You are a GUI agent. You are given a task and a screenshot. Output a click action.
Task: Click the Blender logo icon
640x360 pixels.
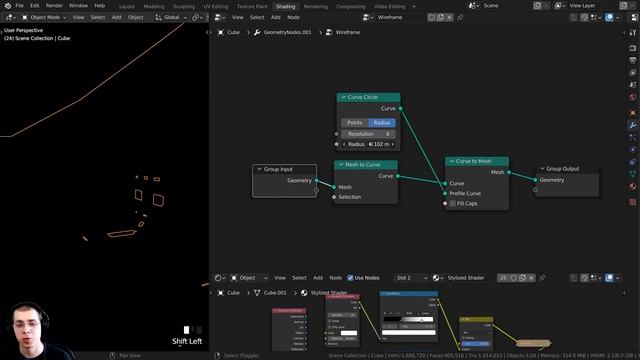point(8,6)
